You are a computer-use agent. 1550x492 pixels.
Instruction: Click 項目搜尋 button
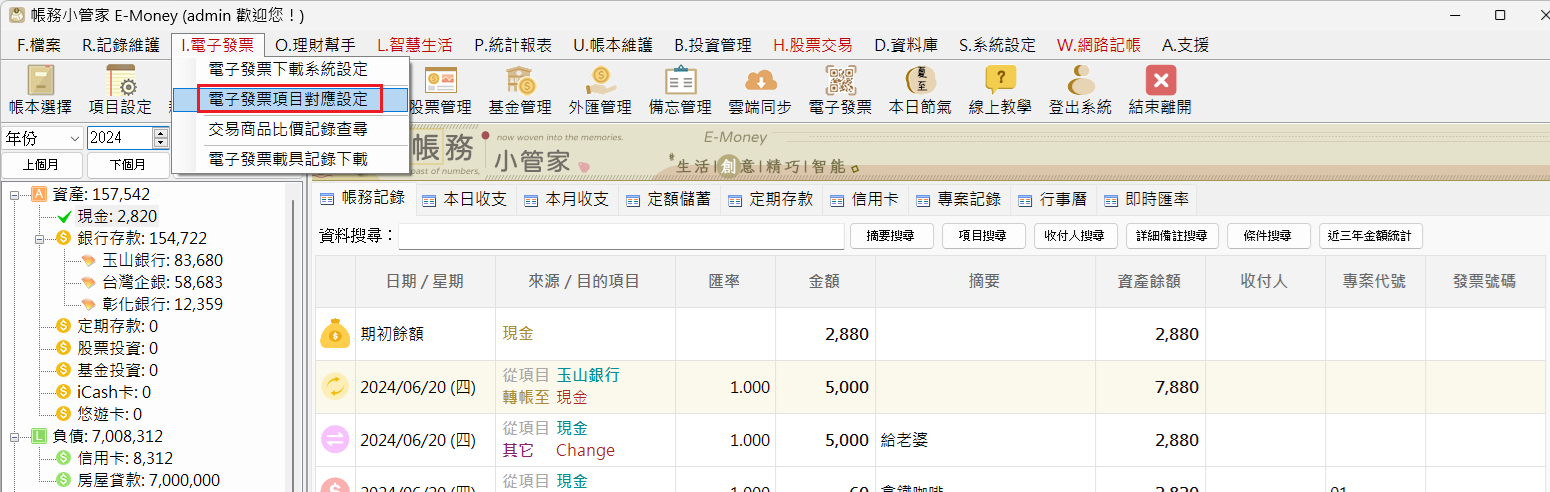(984, 236)
